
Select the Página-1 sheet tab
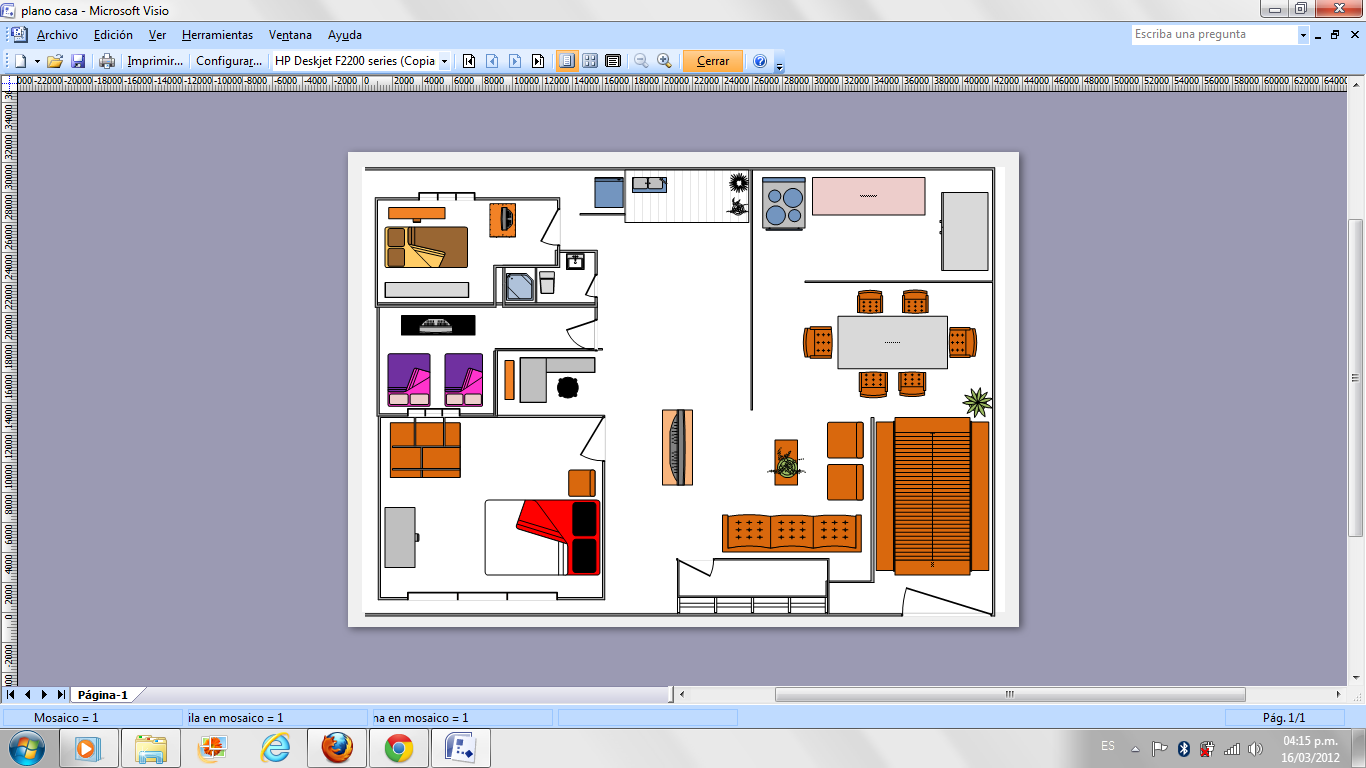pos(103,695)
